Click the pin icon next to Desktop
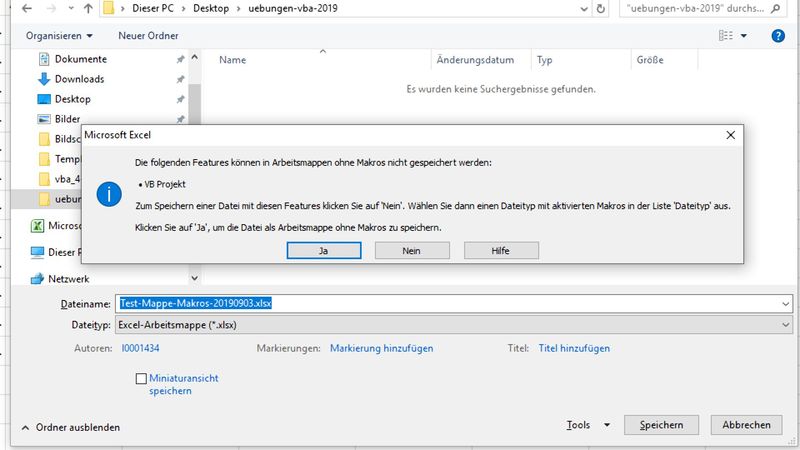This screenshot has height=450, width=800. [x=180, y=99]
